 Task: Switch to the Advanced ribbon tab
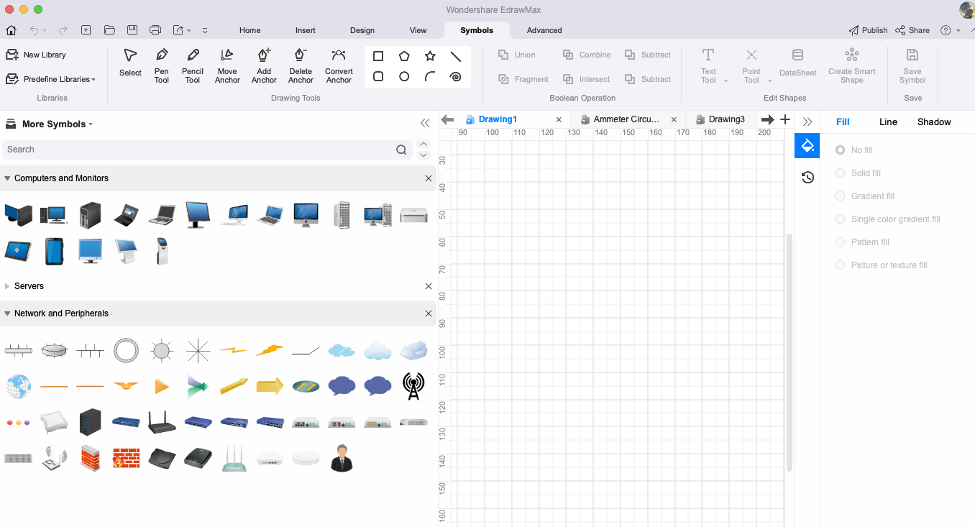544,30
